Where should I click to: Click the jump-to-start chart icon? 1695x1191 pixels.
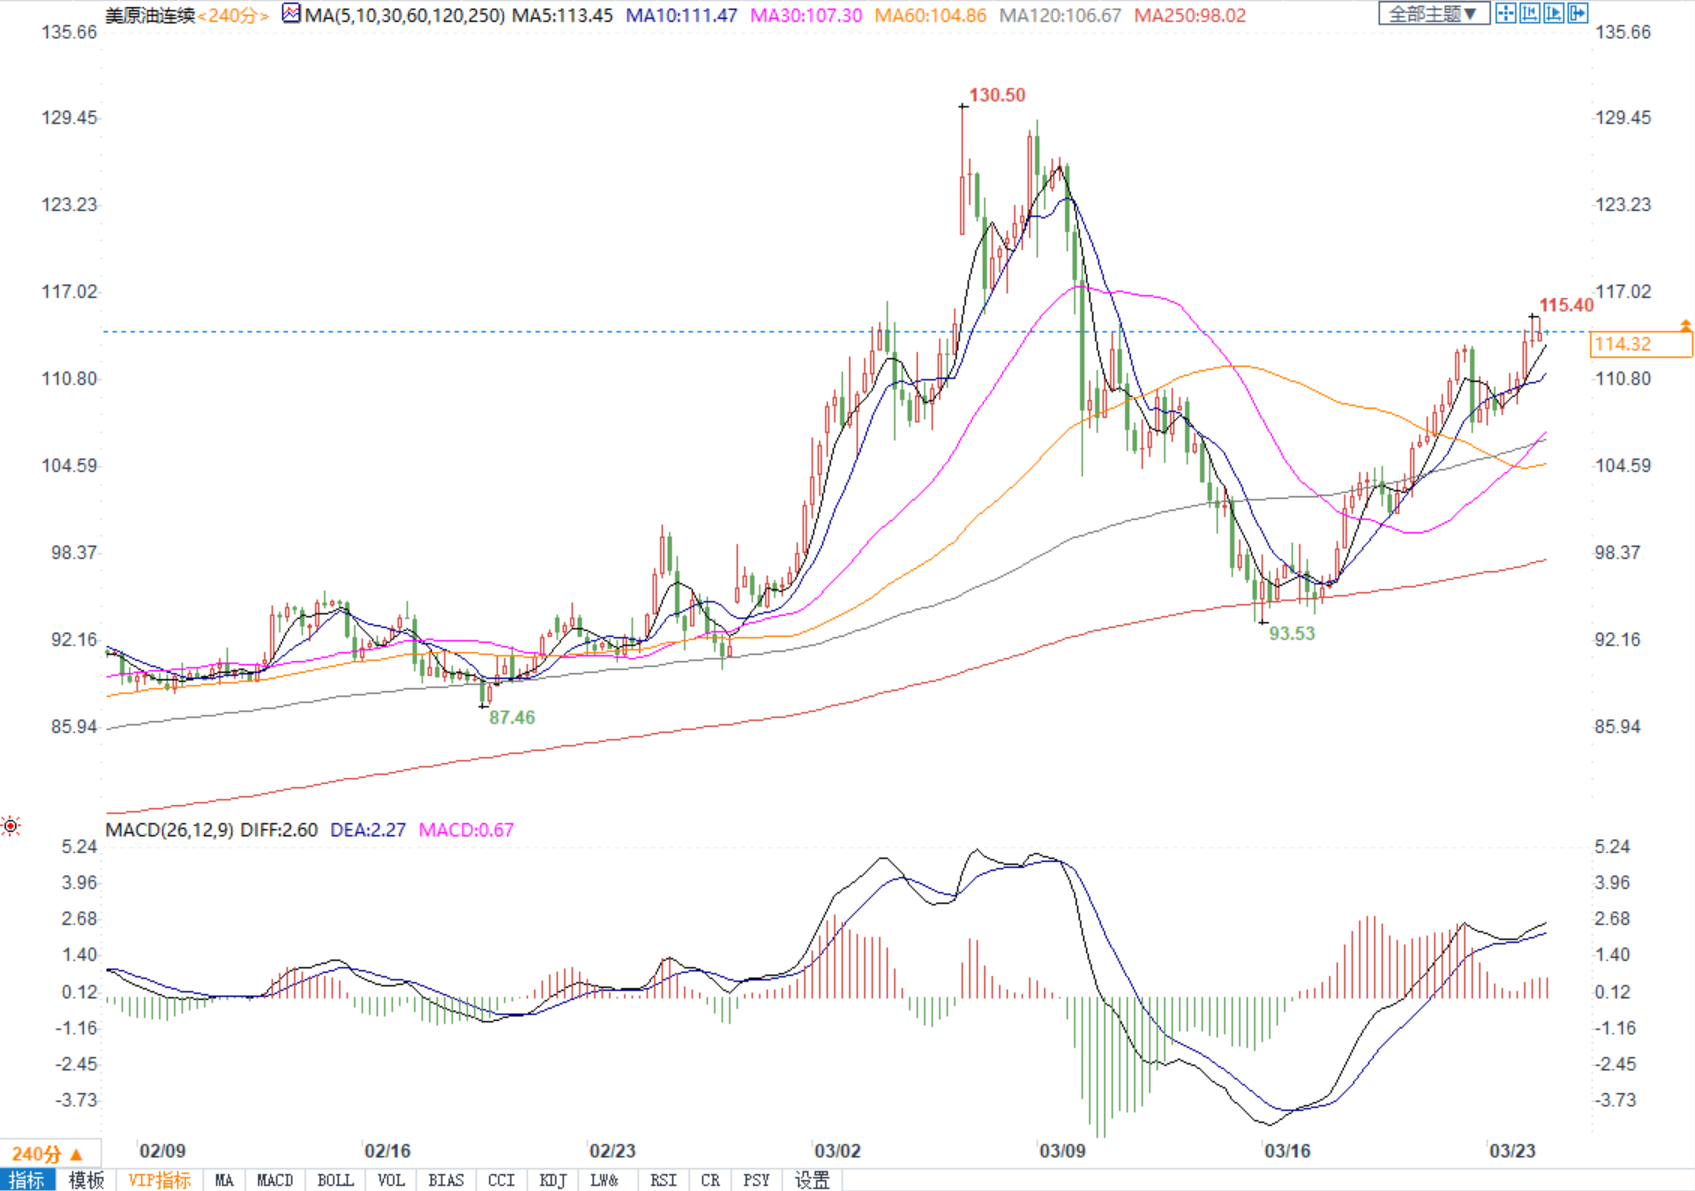1530,13
